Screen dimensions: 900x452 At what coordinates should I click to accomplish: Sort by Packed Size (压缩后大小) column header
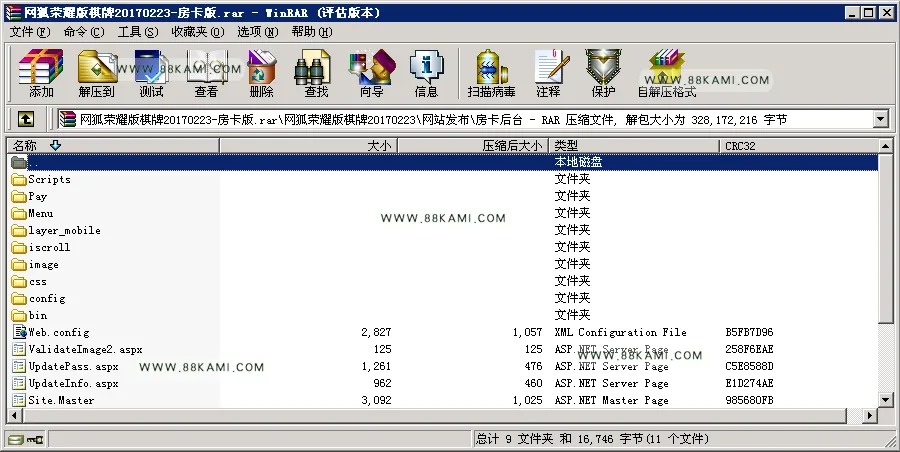[x=473, y=146]
